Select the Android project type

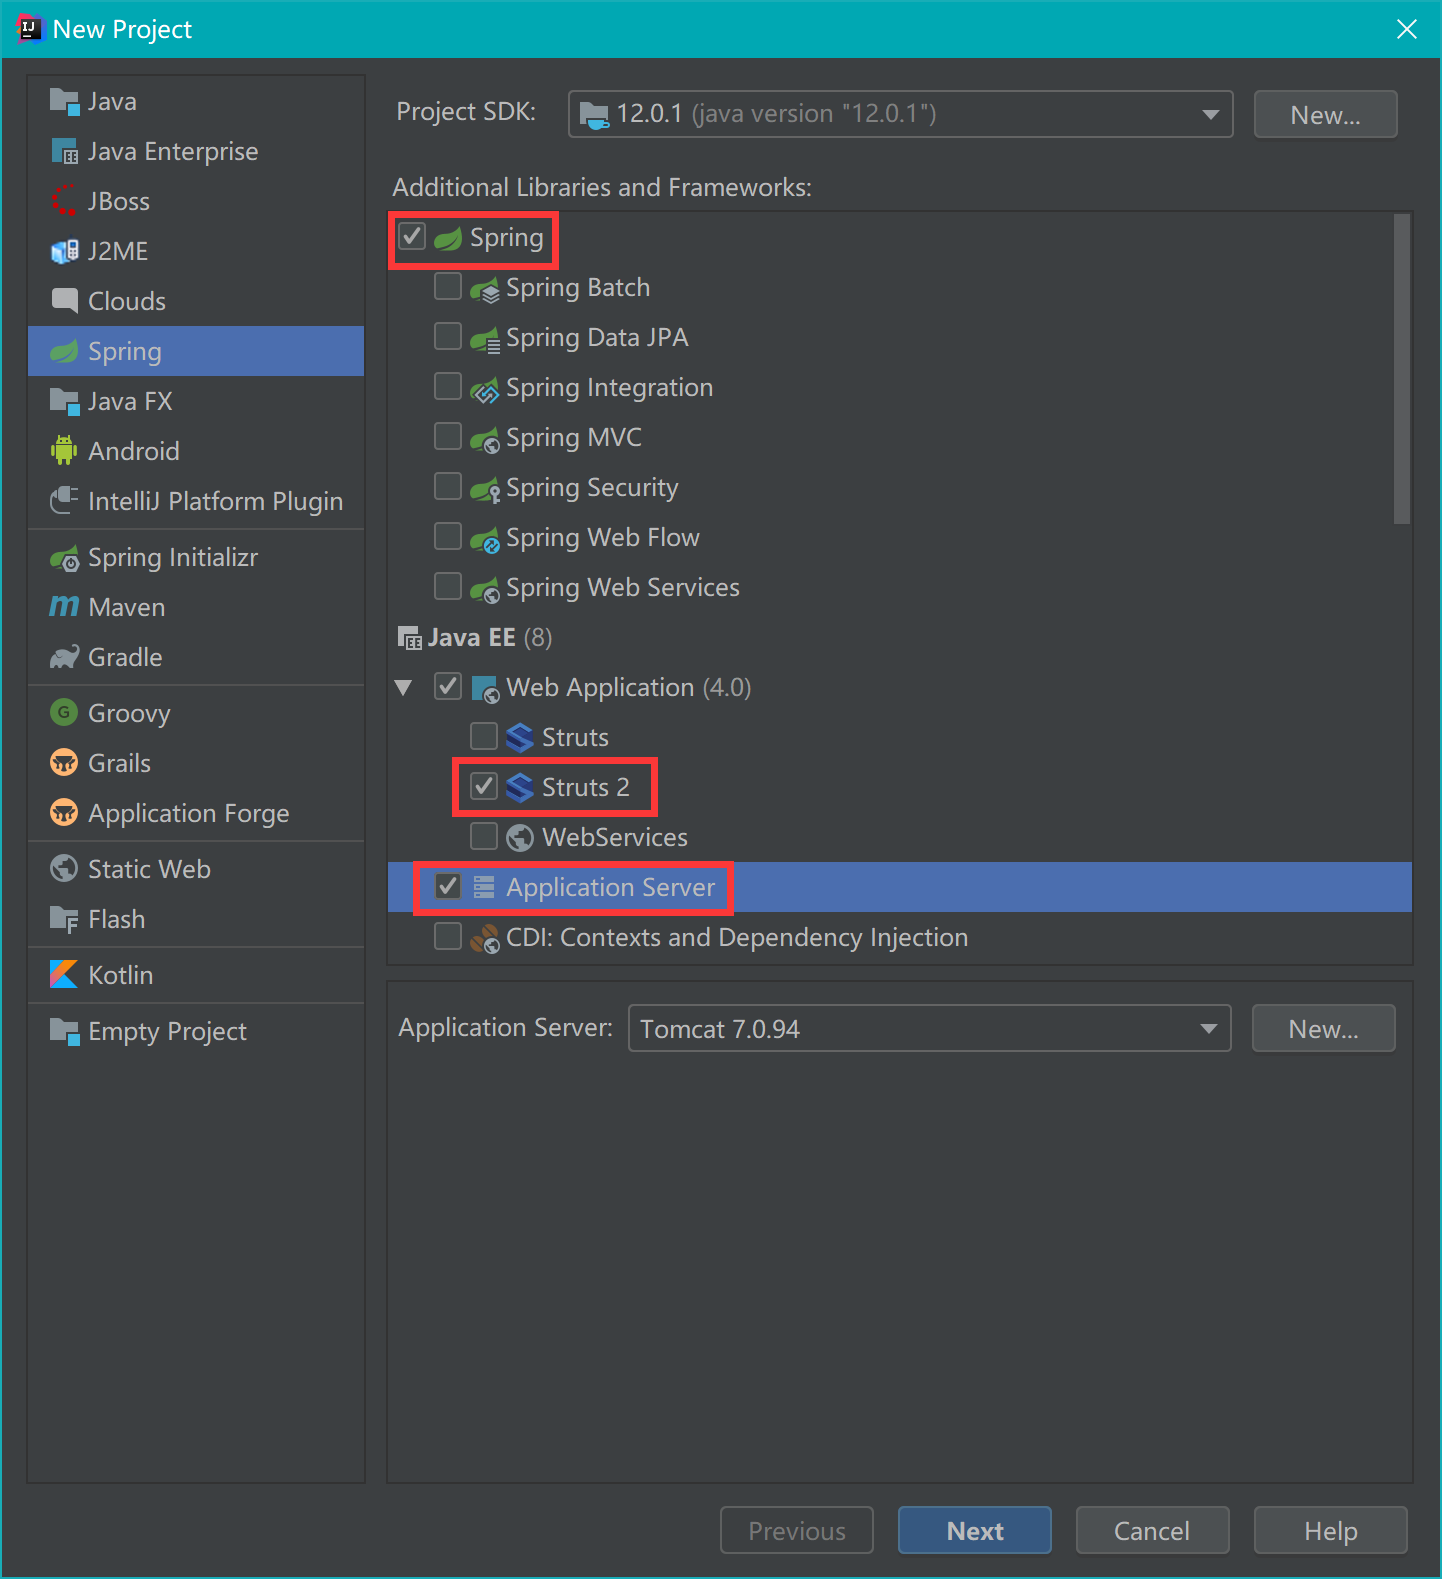(x=196, y=451)
